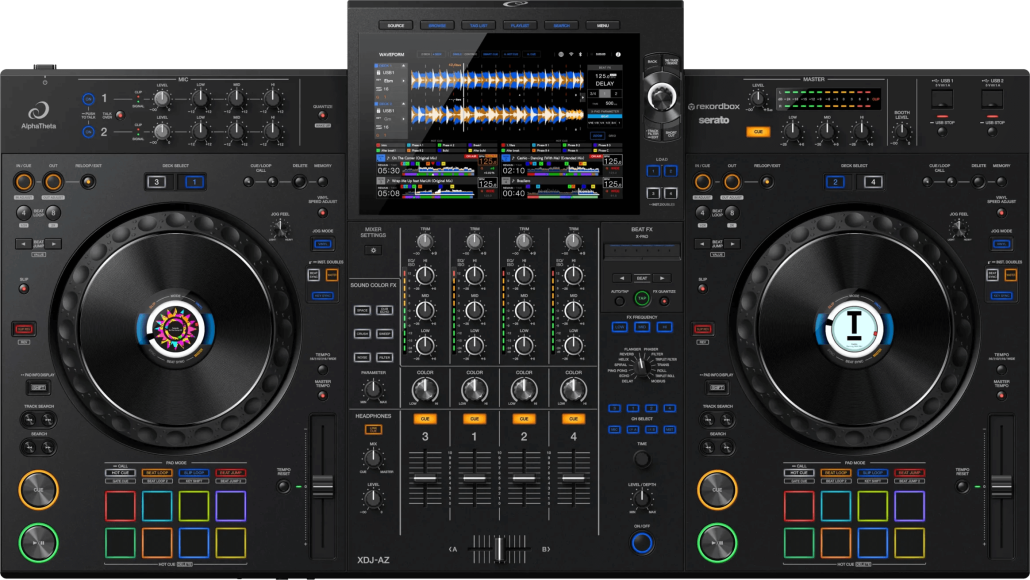Enable FX QUANTIZE in the Beat FX section
Screen dimensions: 1030x580
(664, 299)
